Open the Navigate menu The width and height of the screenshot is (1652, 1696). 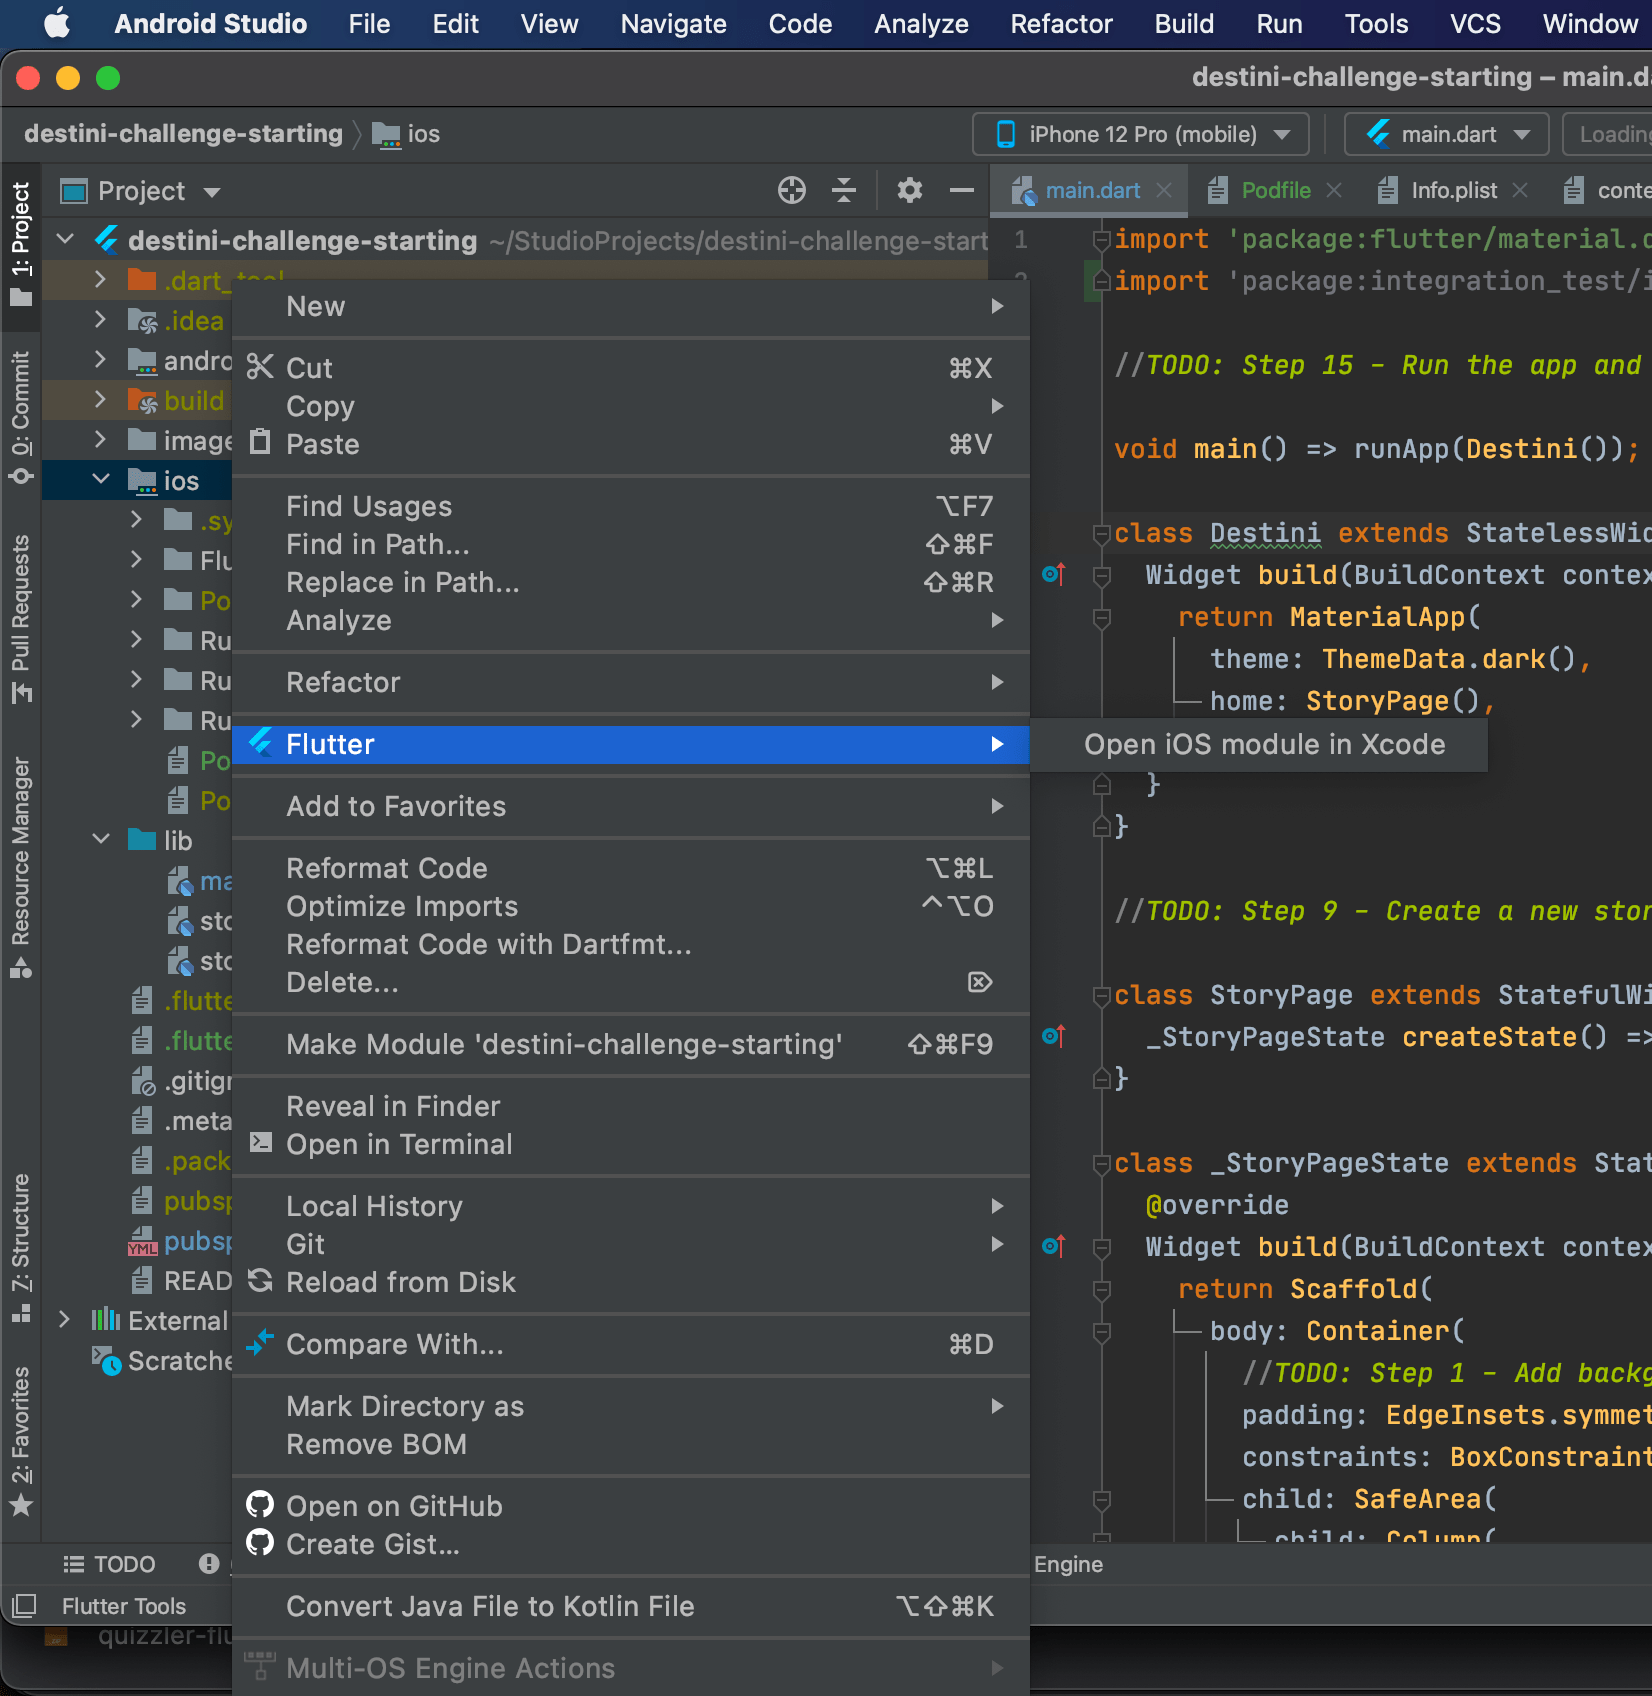pos(672,24)
